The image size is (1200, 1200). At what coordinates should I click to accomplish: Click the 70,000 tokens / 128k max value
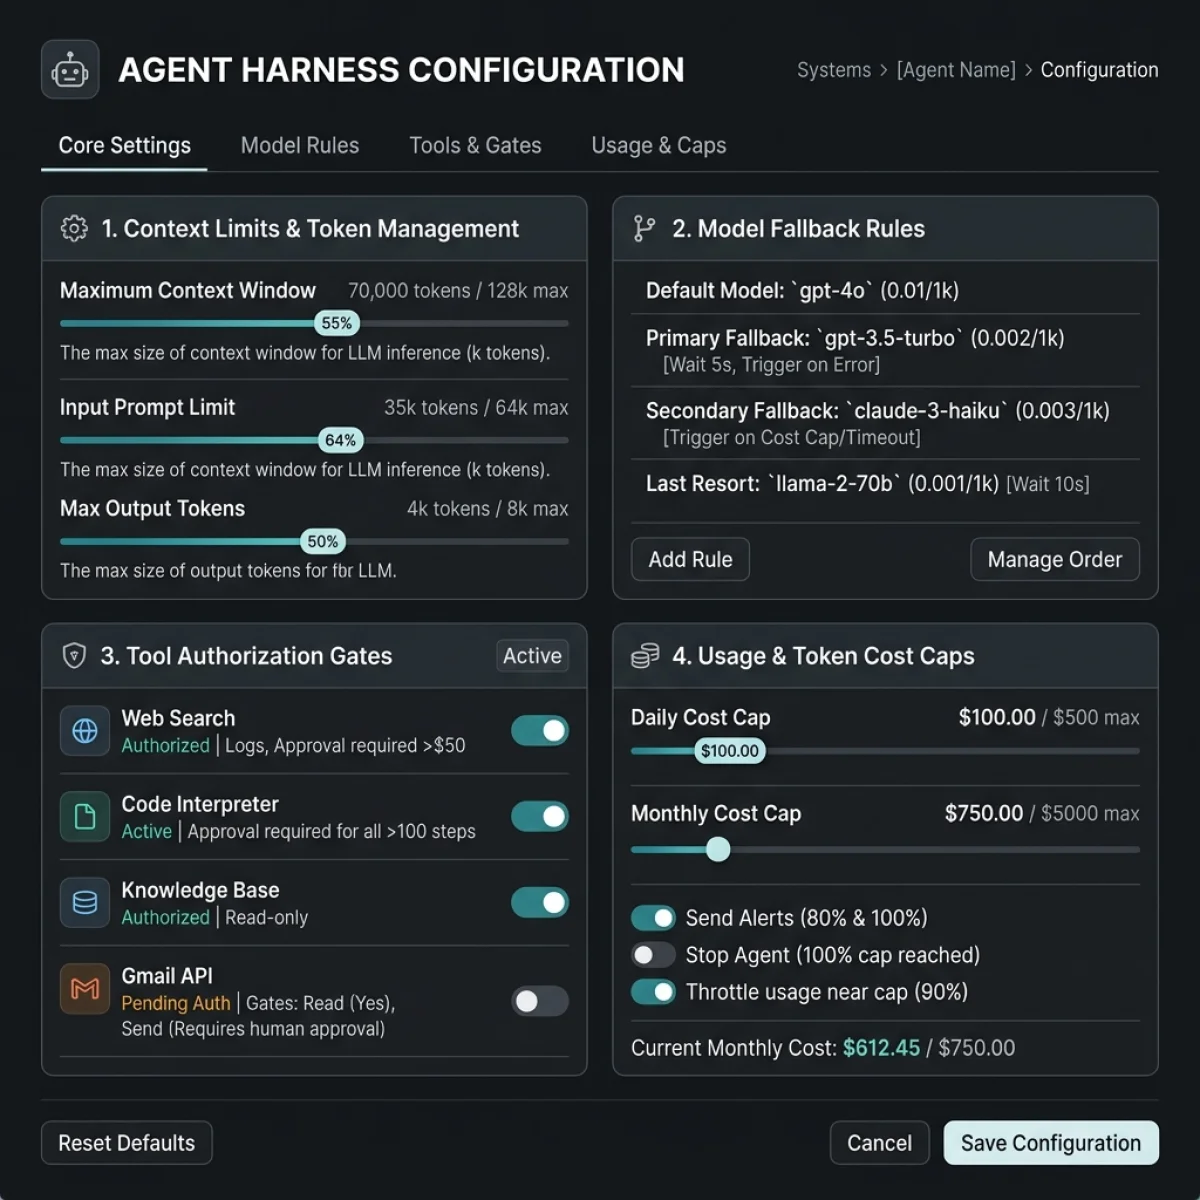(x=458, y=291)
